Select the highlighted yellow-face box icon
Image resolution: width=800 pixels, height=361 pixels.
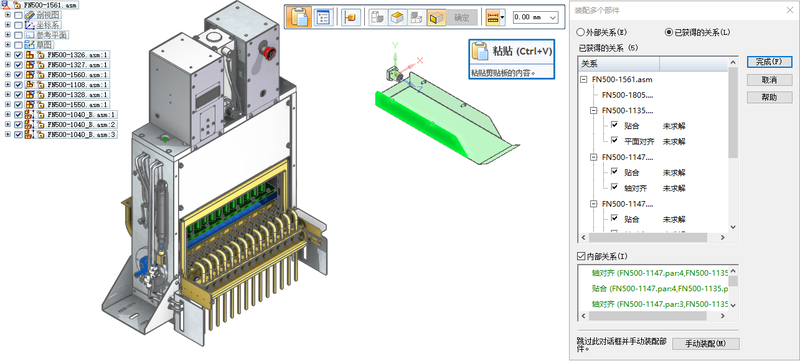[436, 17]
